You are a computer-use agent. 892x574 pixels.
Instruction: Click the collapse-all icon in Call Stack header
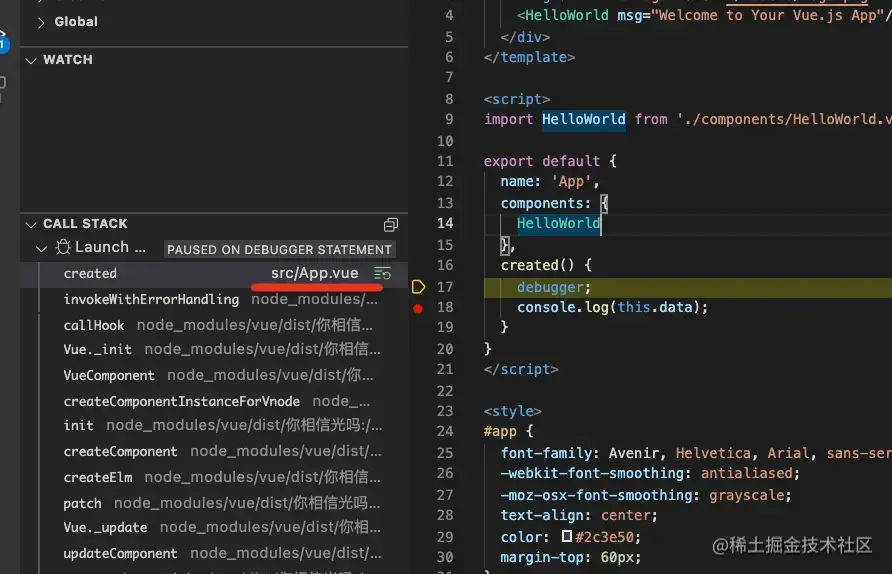pos(391,225)
